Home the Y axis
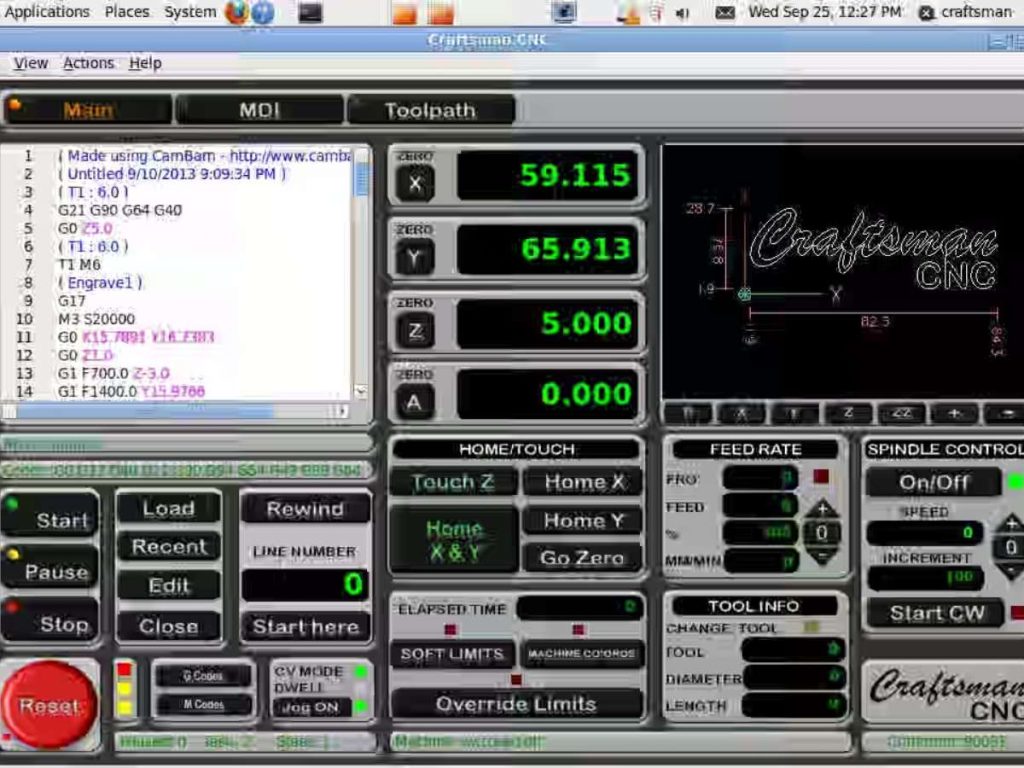Image resolution: width=1024 pixels, height=768 pixels. click(x=584, y=520)
